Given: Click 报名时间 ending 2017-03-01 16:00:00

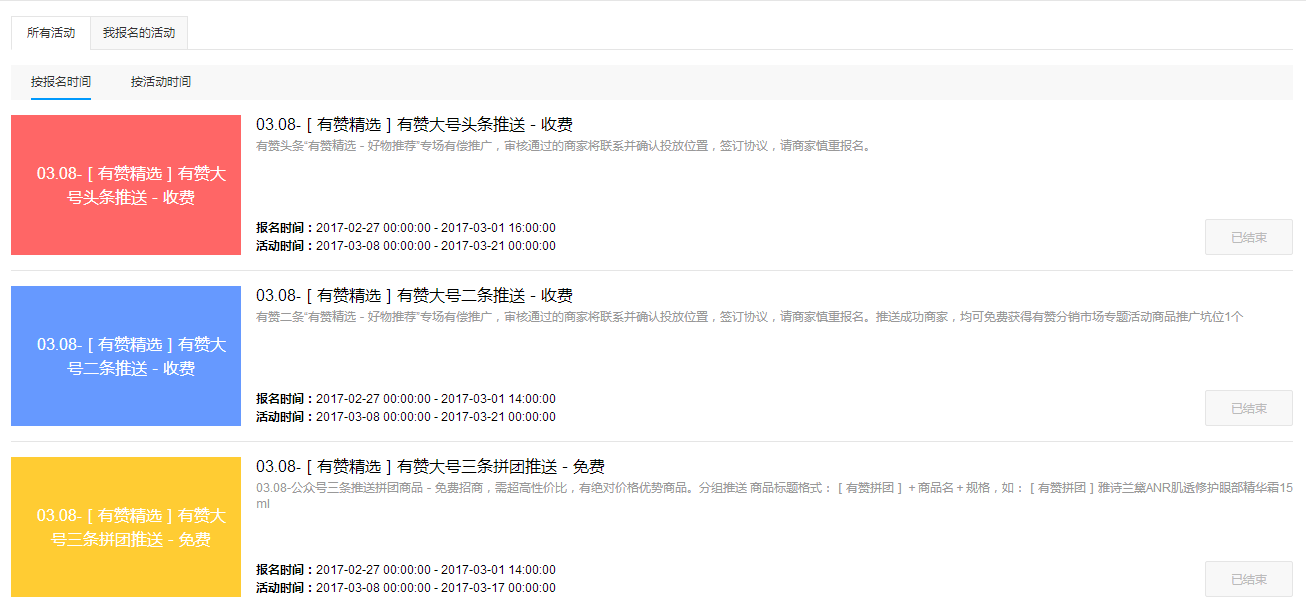Looking at the screenshot, I should [x=406, y=228].
